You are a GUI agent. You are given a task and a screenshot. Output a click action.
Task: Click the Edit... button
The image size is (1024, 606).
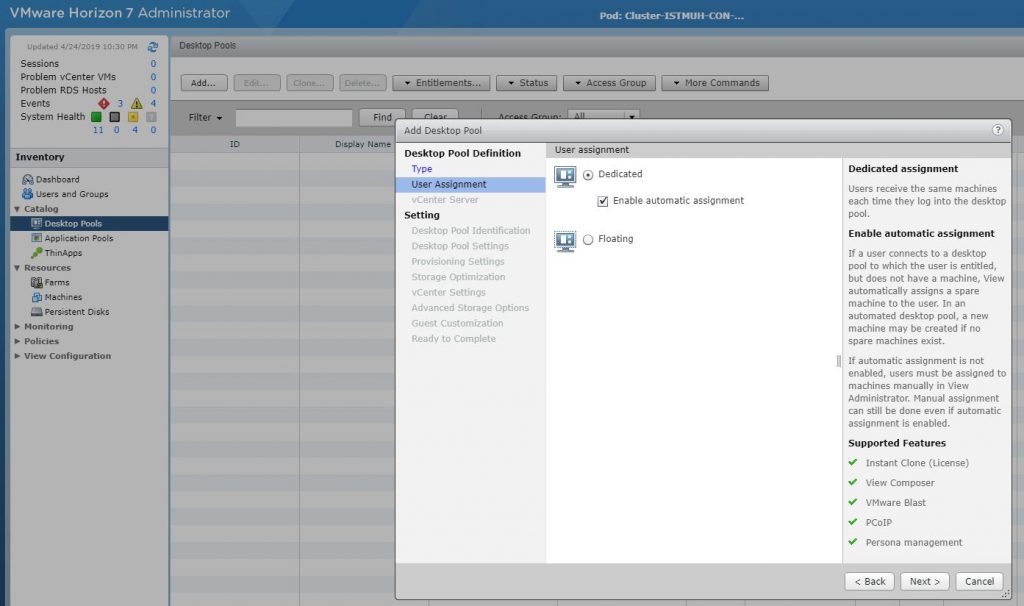click(x=257, y=83)
